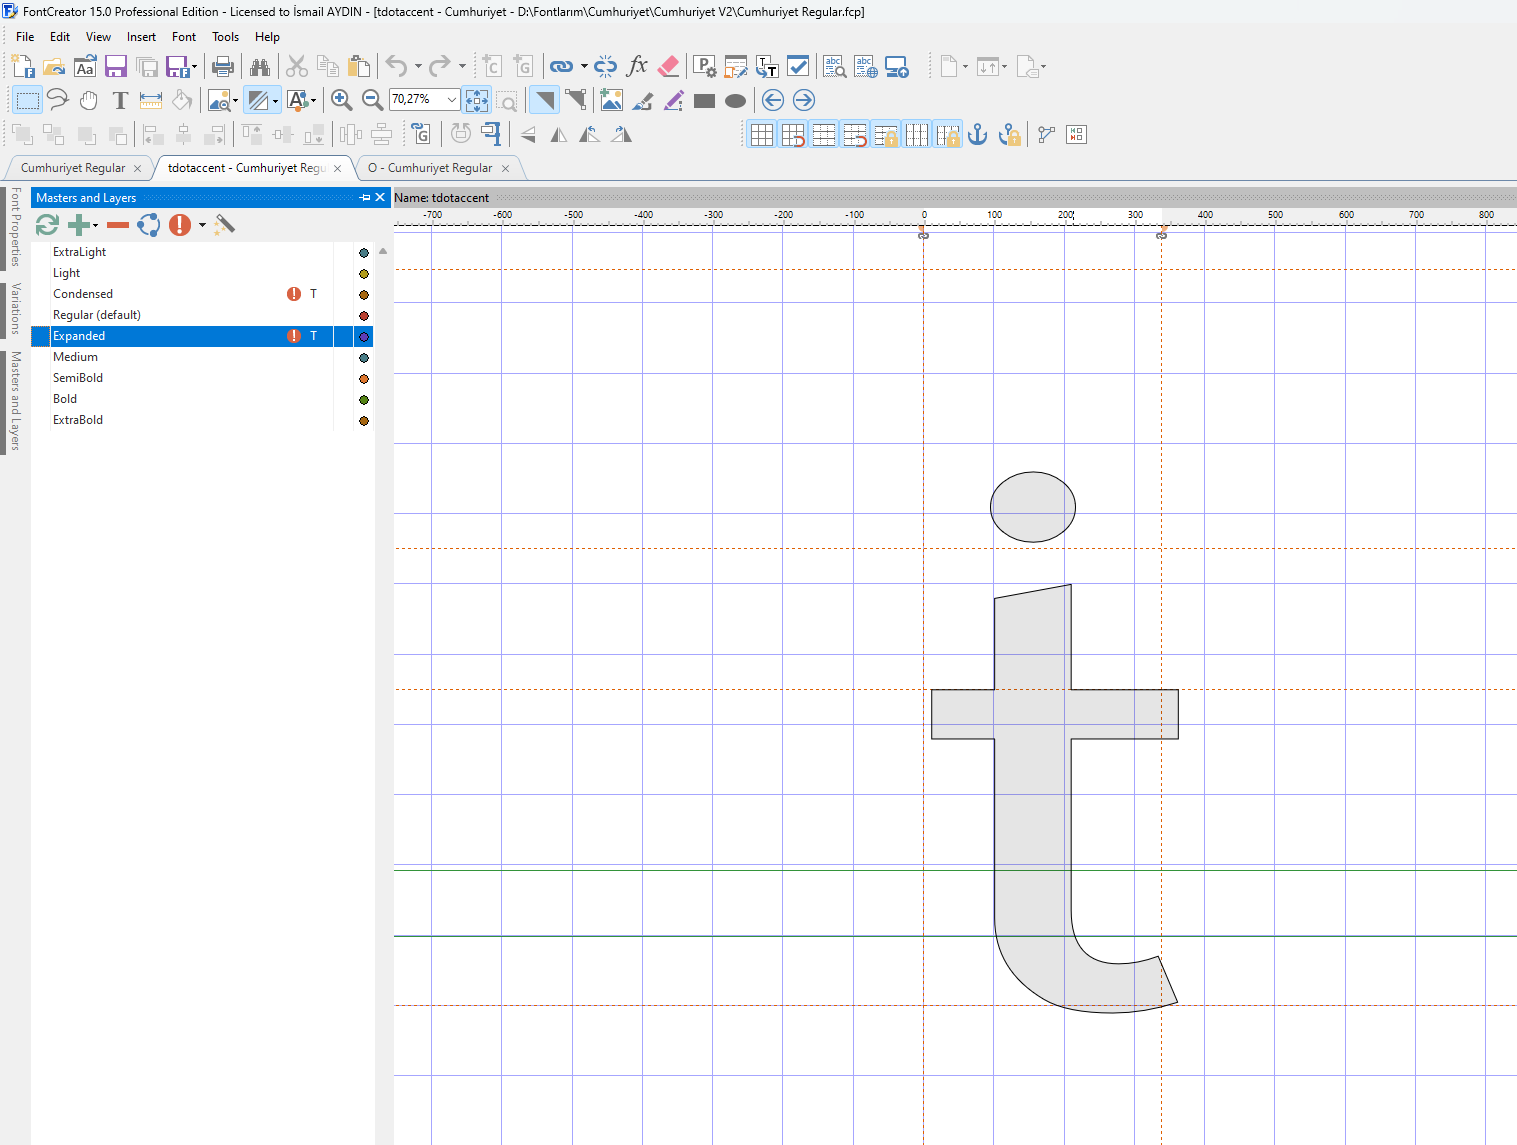The width and height of the screenshot is (1517, 1145).
Task: Go to next glyph (right arrow)
Action: coord(803,100)
